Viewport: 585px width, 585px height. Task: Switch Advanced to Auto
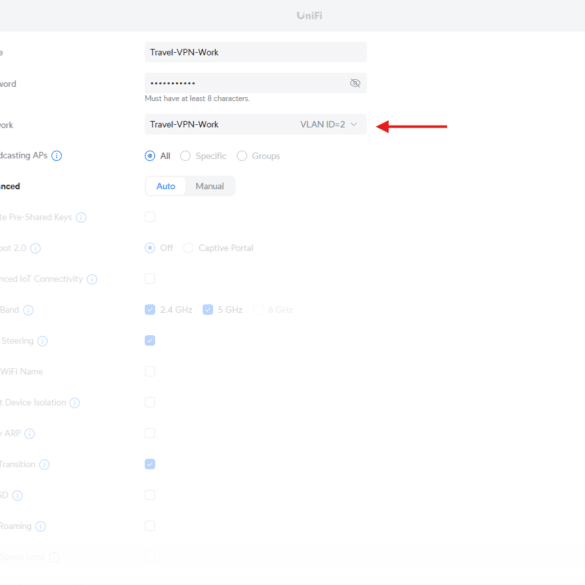(166, 186)
